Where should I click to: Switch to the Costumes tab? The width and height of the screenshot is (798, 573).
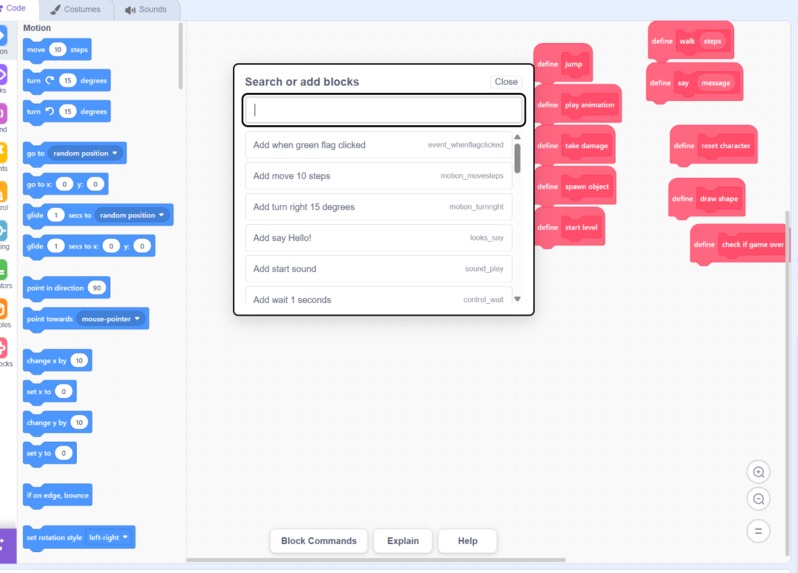point(76,9)
